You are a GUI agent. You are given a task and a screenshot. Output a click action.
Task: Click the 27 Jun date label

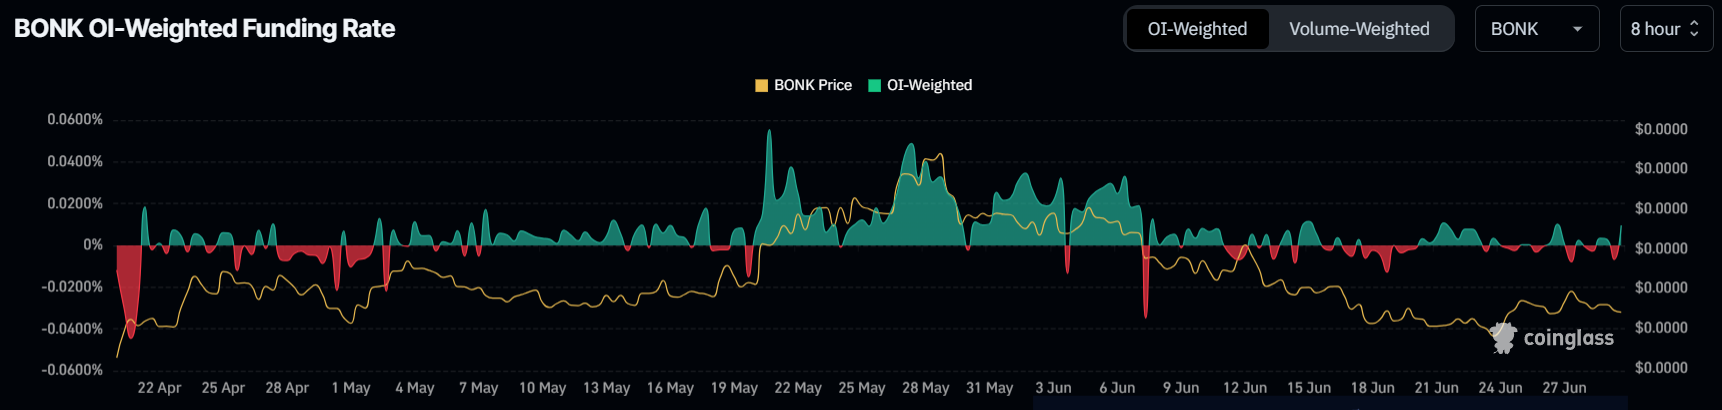pos(1564,388)
